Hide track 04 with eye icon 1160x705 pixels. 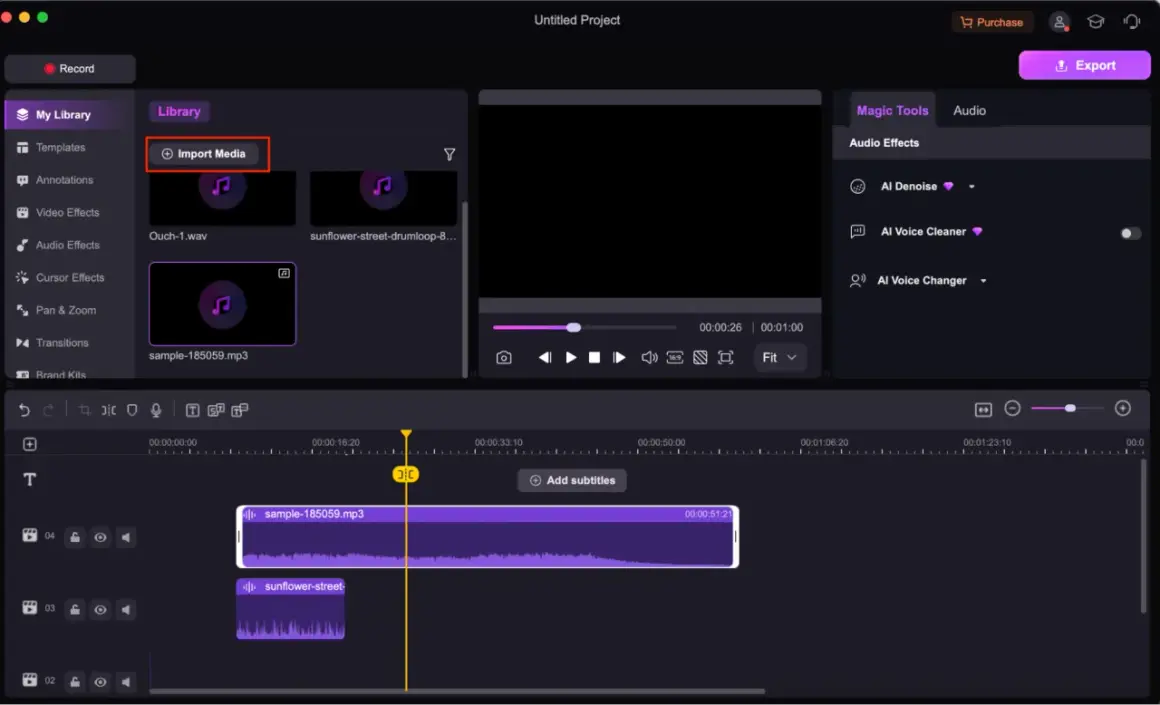point(100,537)
